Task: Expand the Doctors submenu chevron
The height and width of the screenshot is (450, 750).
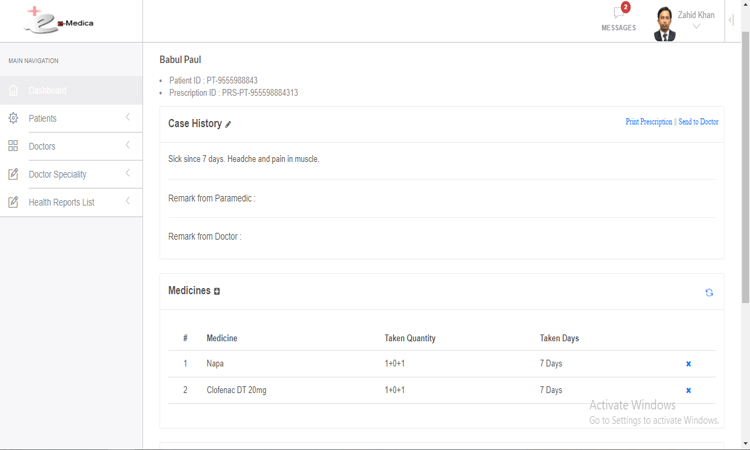Action: coord(128,146)
